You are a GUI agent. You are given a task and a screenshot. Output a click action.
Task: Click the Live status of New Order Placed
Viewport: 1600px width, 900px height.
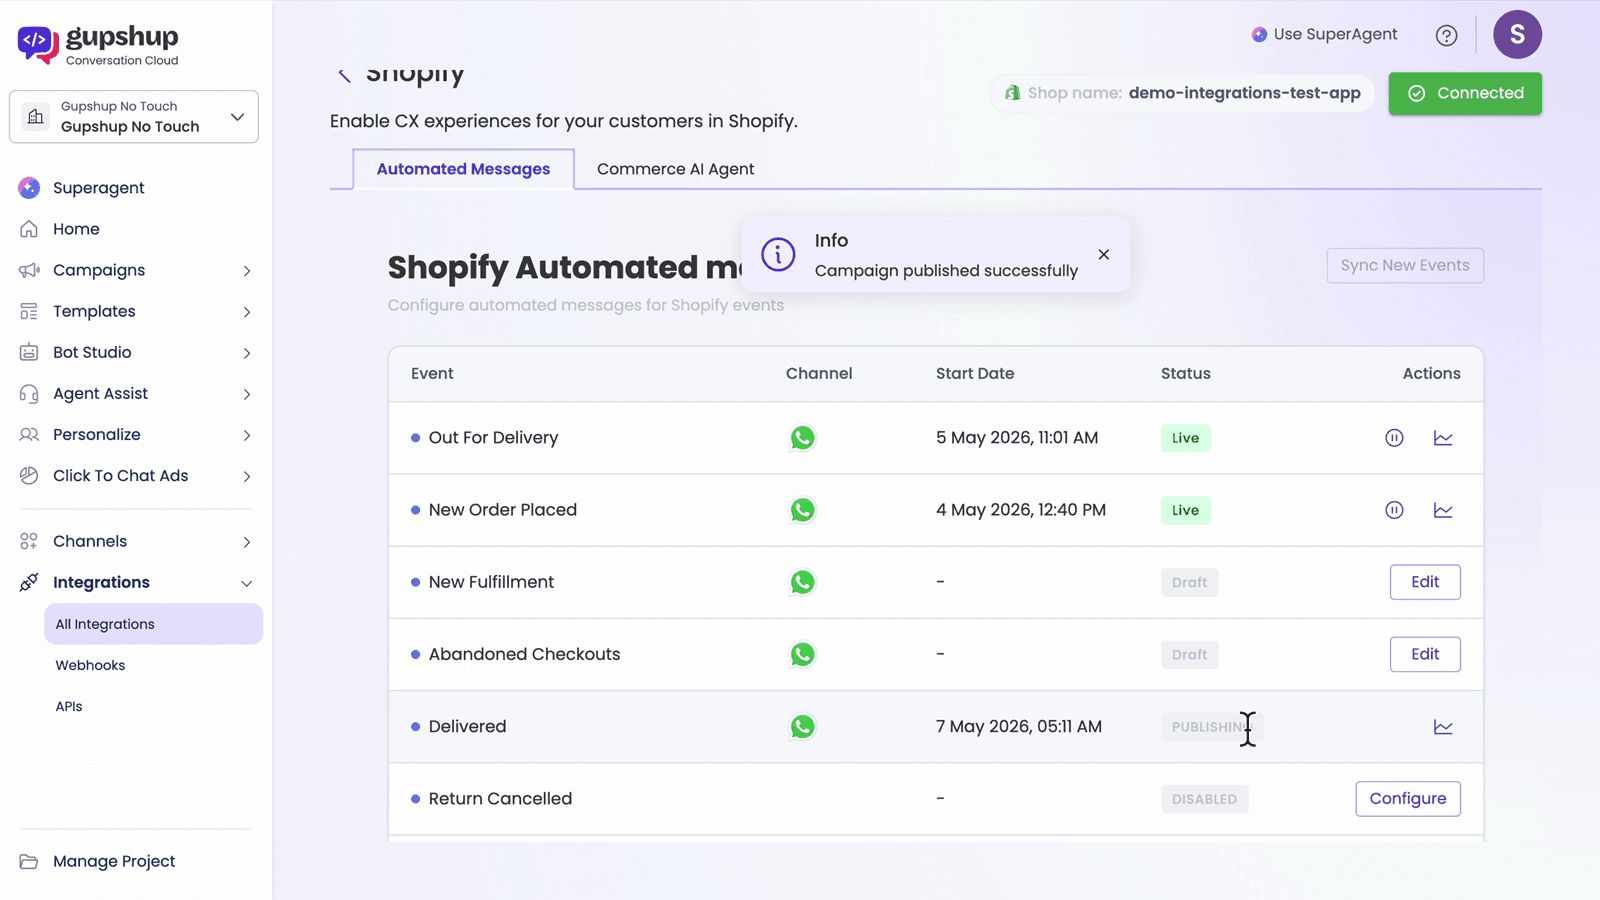[1185, 510]
